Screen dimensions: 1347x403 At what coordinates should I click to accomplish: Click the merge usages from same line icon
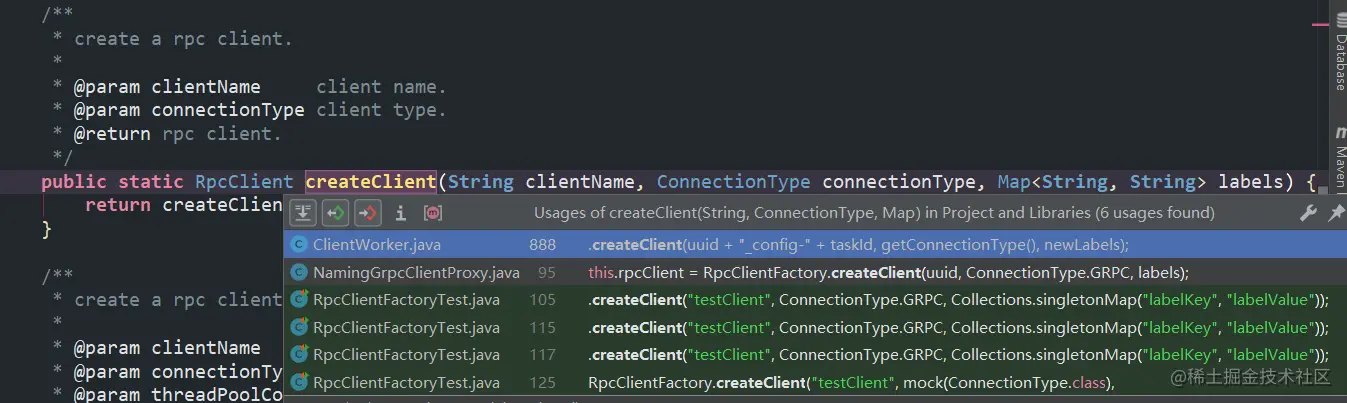pos(303,213)
